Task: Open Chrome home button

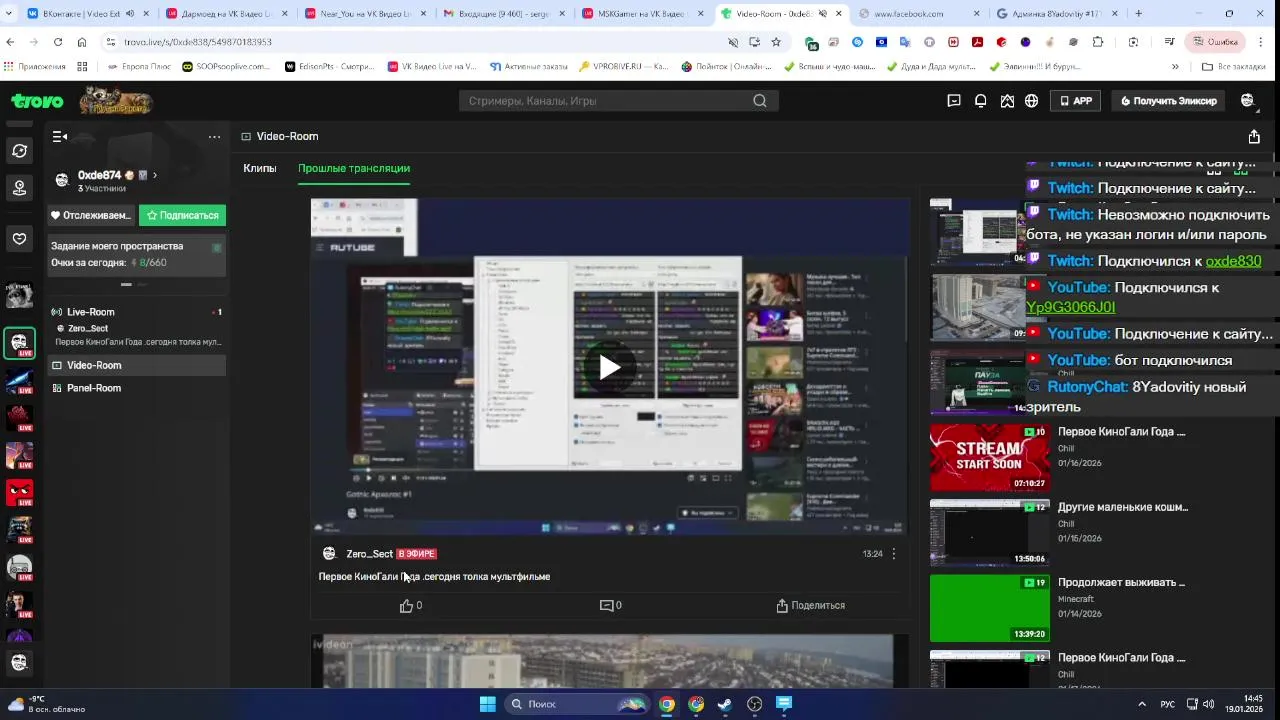Action: click(x=82, y=42)
